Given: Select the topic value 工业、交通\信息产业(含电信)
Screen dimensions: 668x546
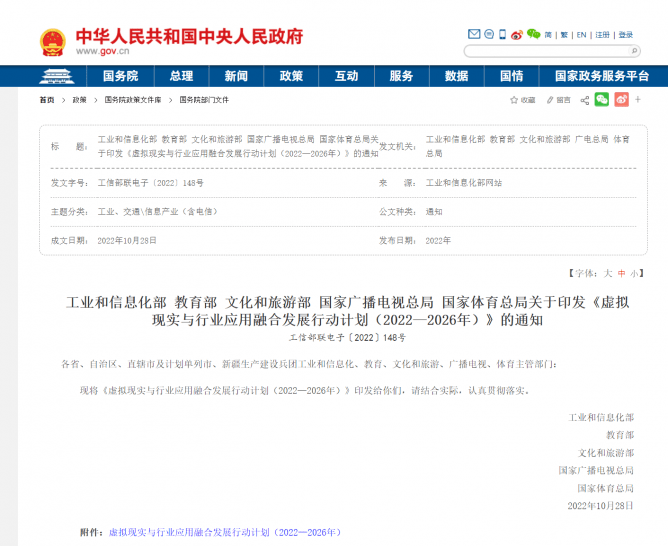Looking at the screenshot, I should [158, 212].
